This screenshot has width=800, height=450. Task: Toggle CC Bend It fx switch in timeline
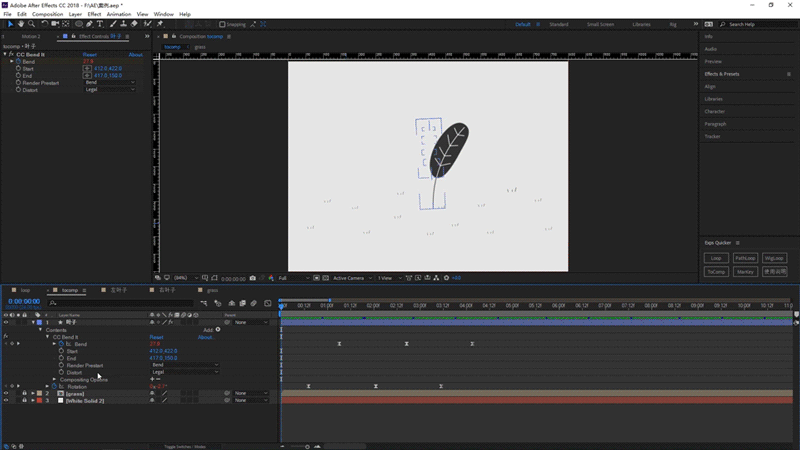coord(6,337)
